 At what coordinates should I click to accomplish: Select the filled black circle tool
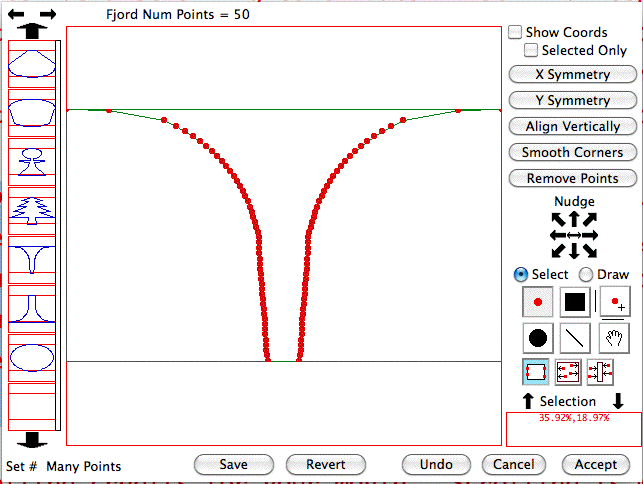point(537,337)
